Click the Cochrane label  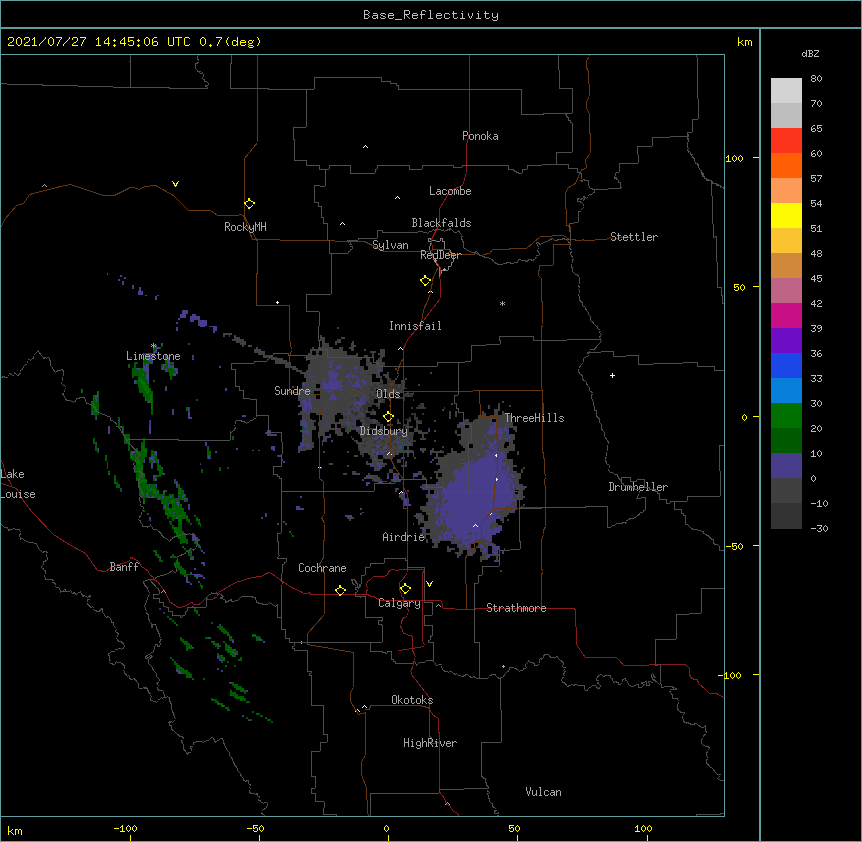(322, 568)
